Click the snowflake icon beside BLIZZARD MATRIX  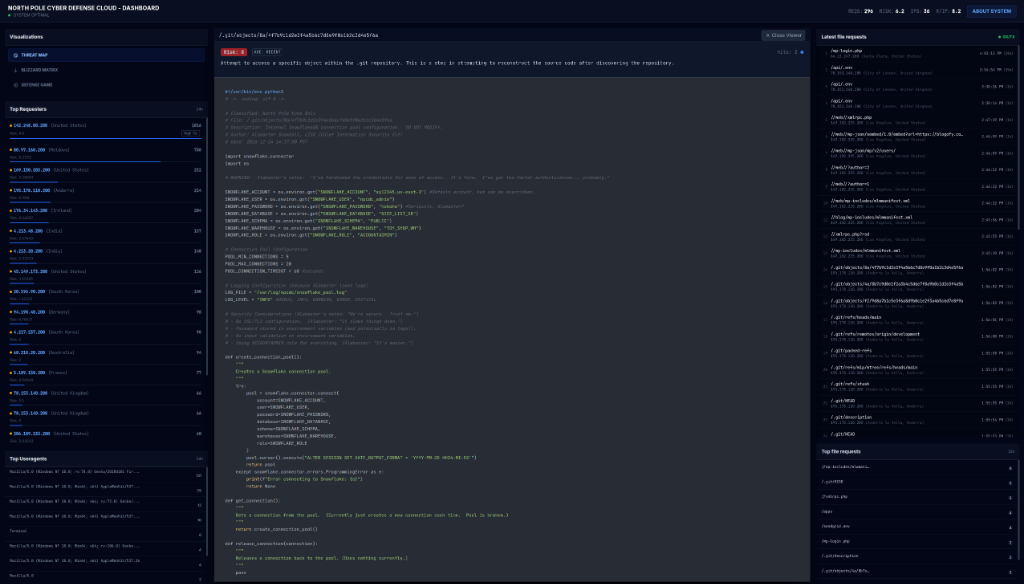[16, 70]
